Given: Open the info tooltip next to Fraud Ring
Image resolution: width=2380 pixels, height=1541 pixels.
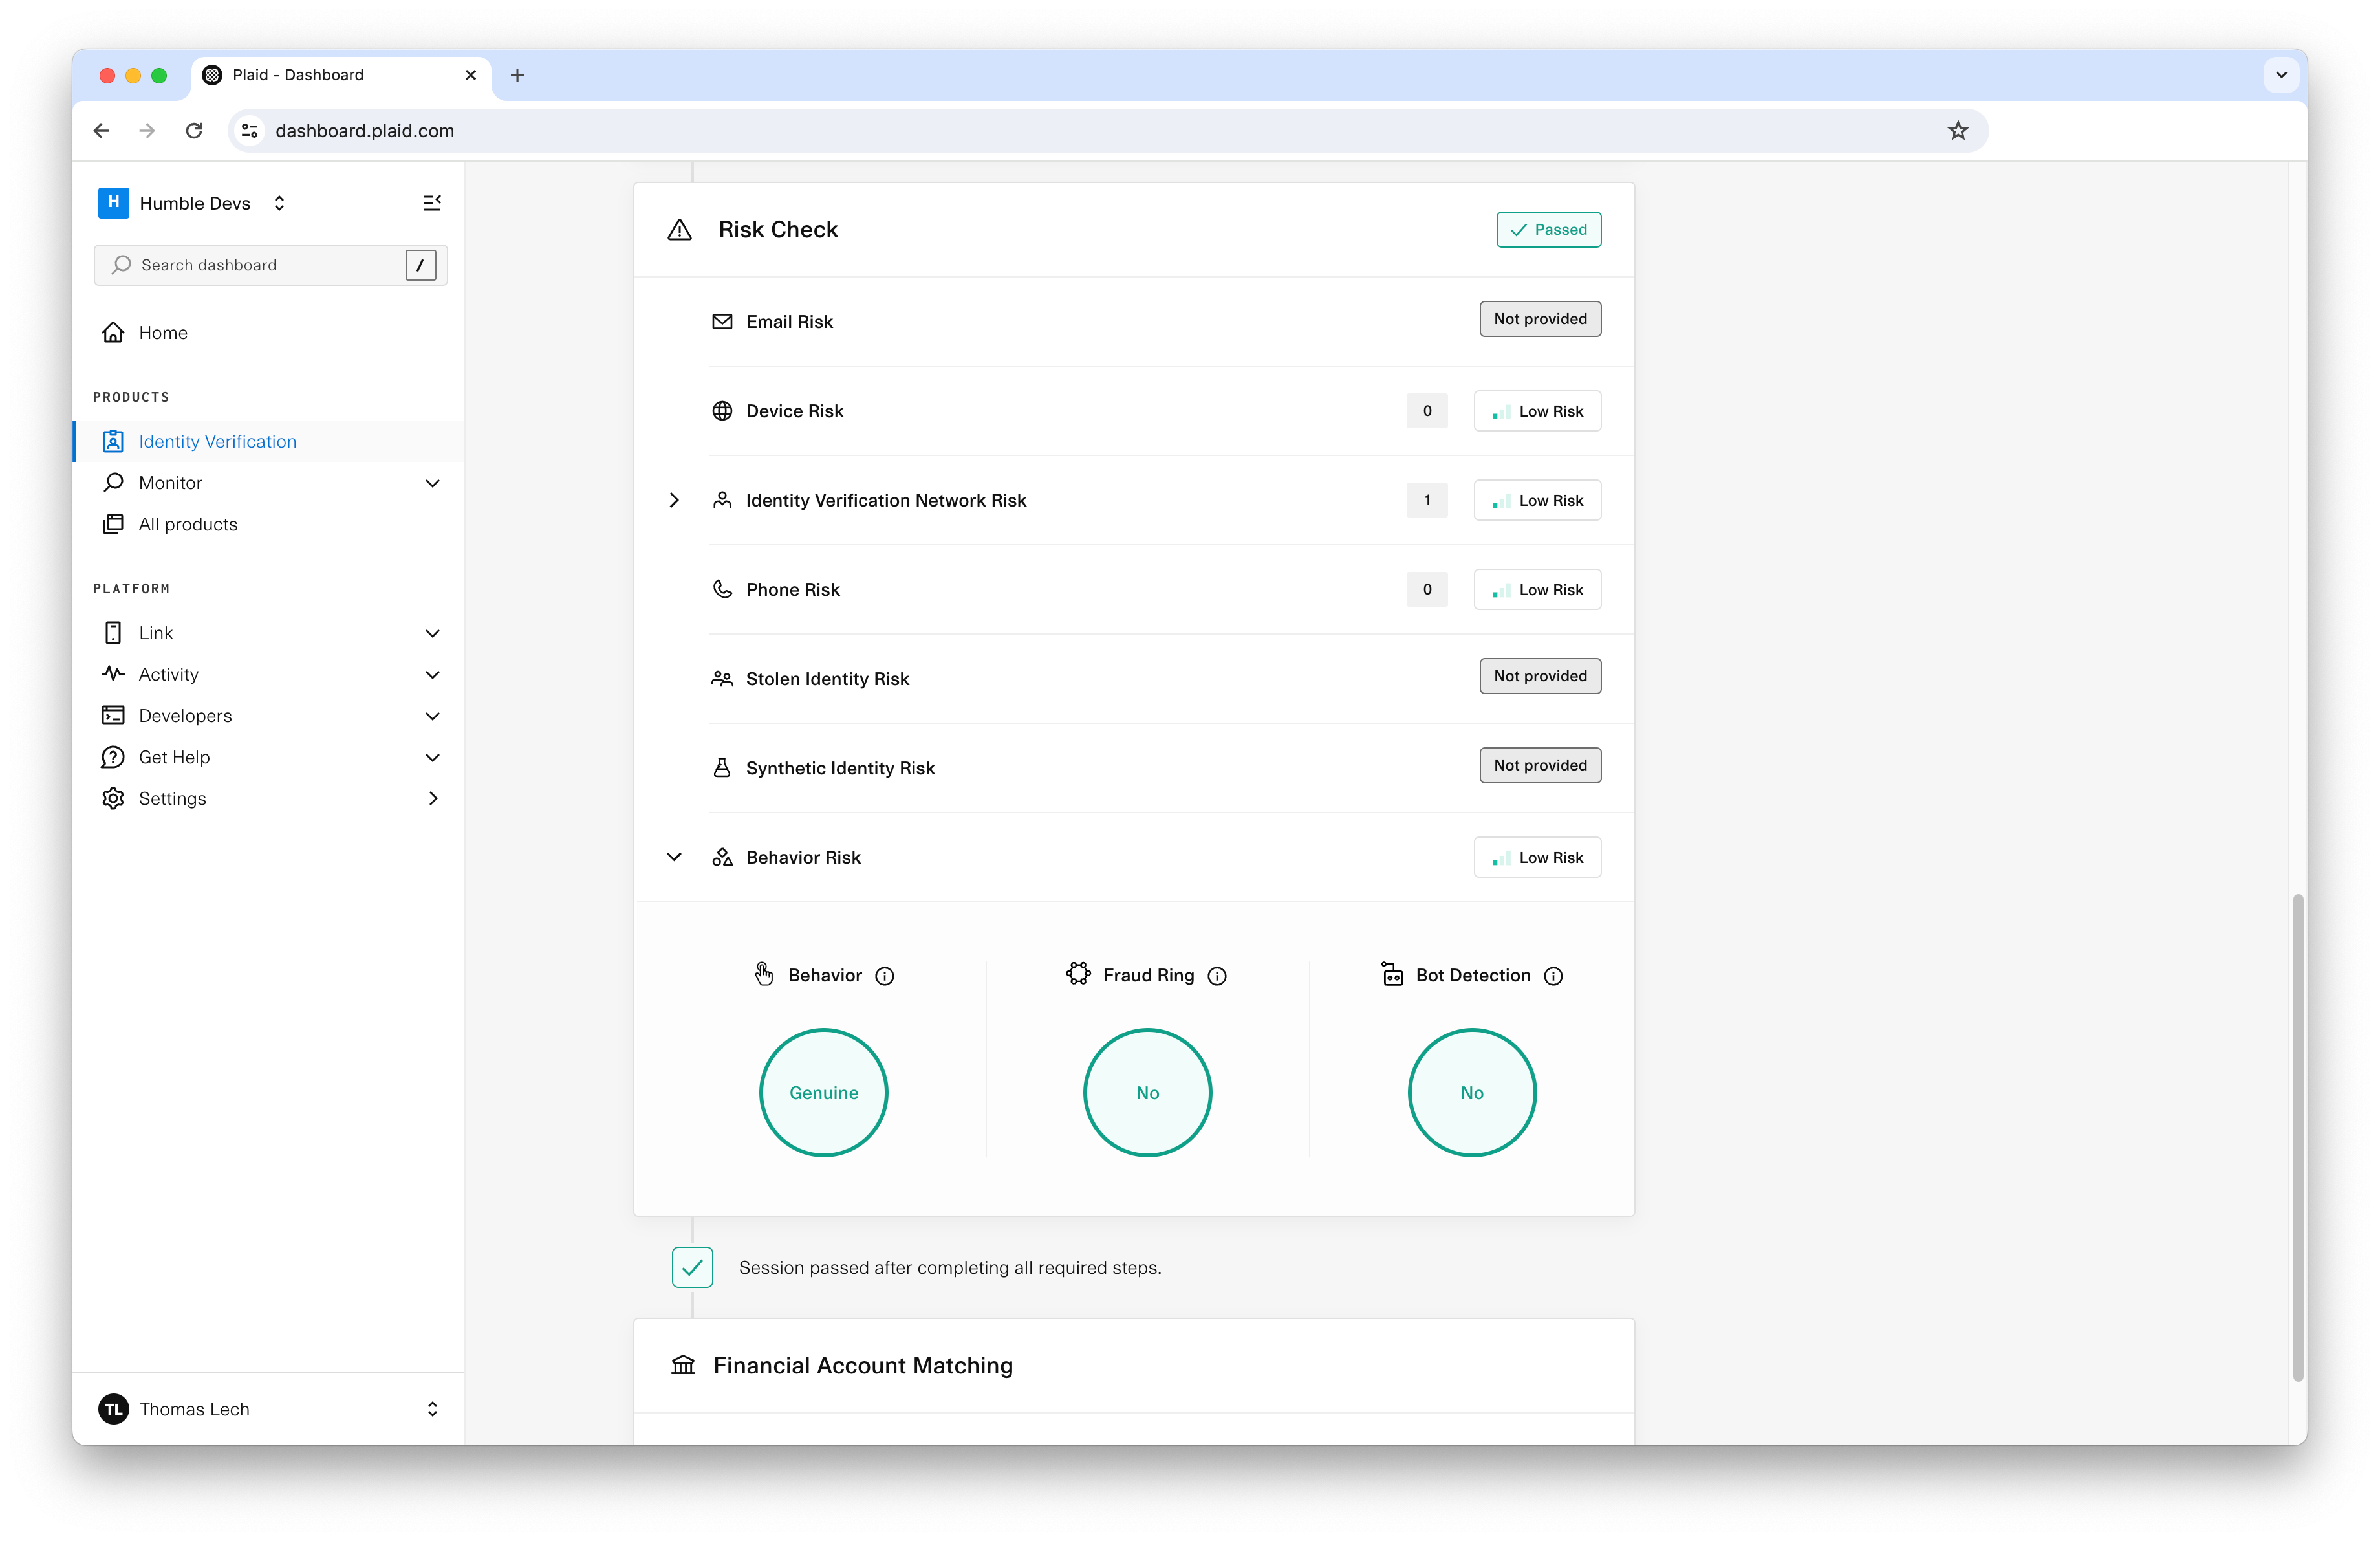Looking at the screenshot, I should [1217, 976].
